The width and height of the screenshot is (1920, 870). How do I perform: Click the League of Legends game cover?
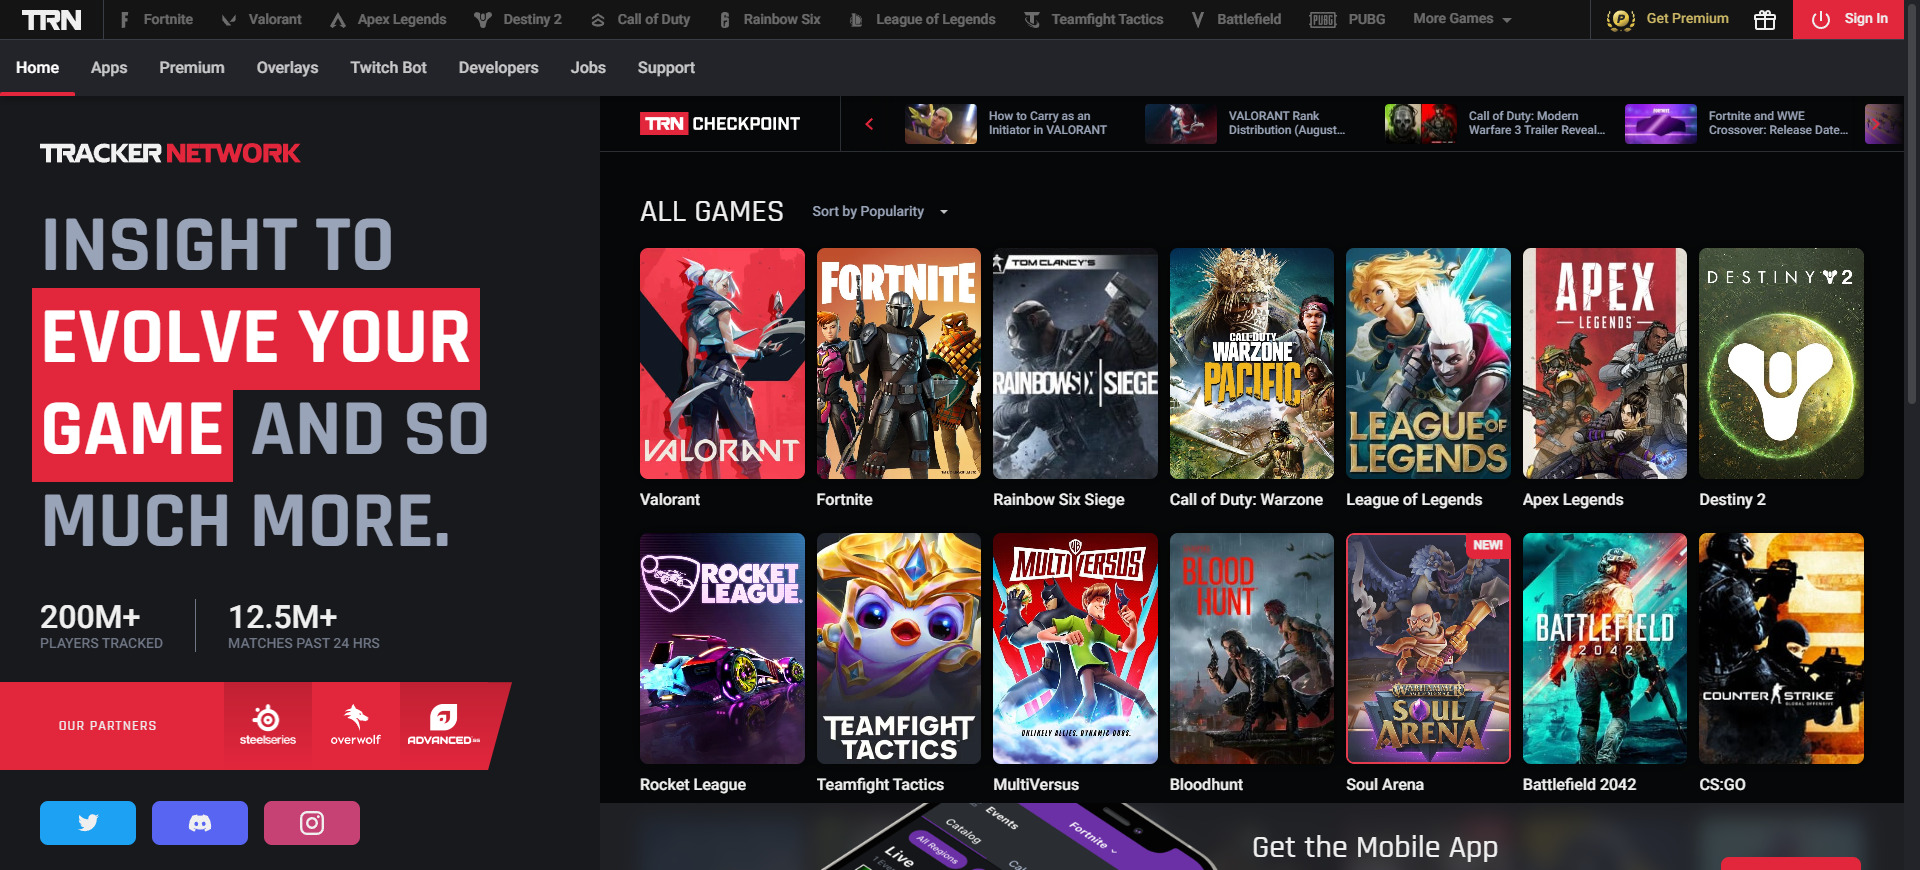[1428, 364]
